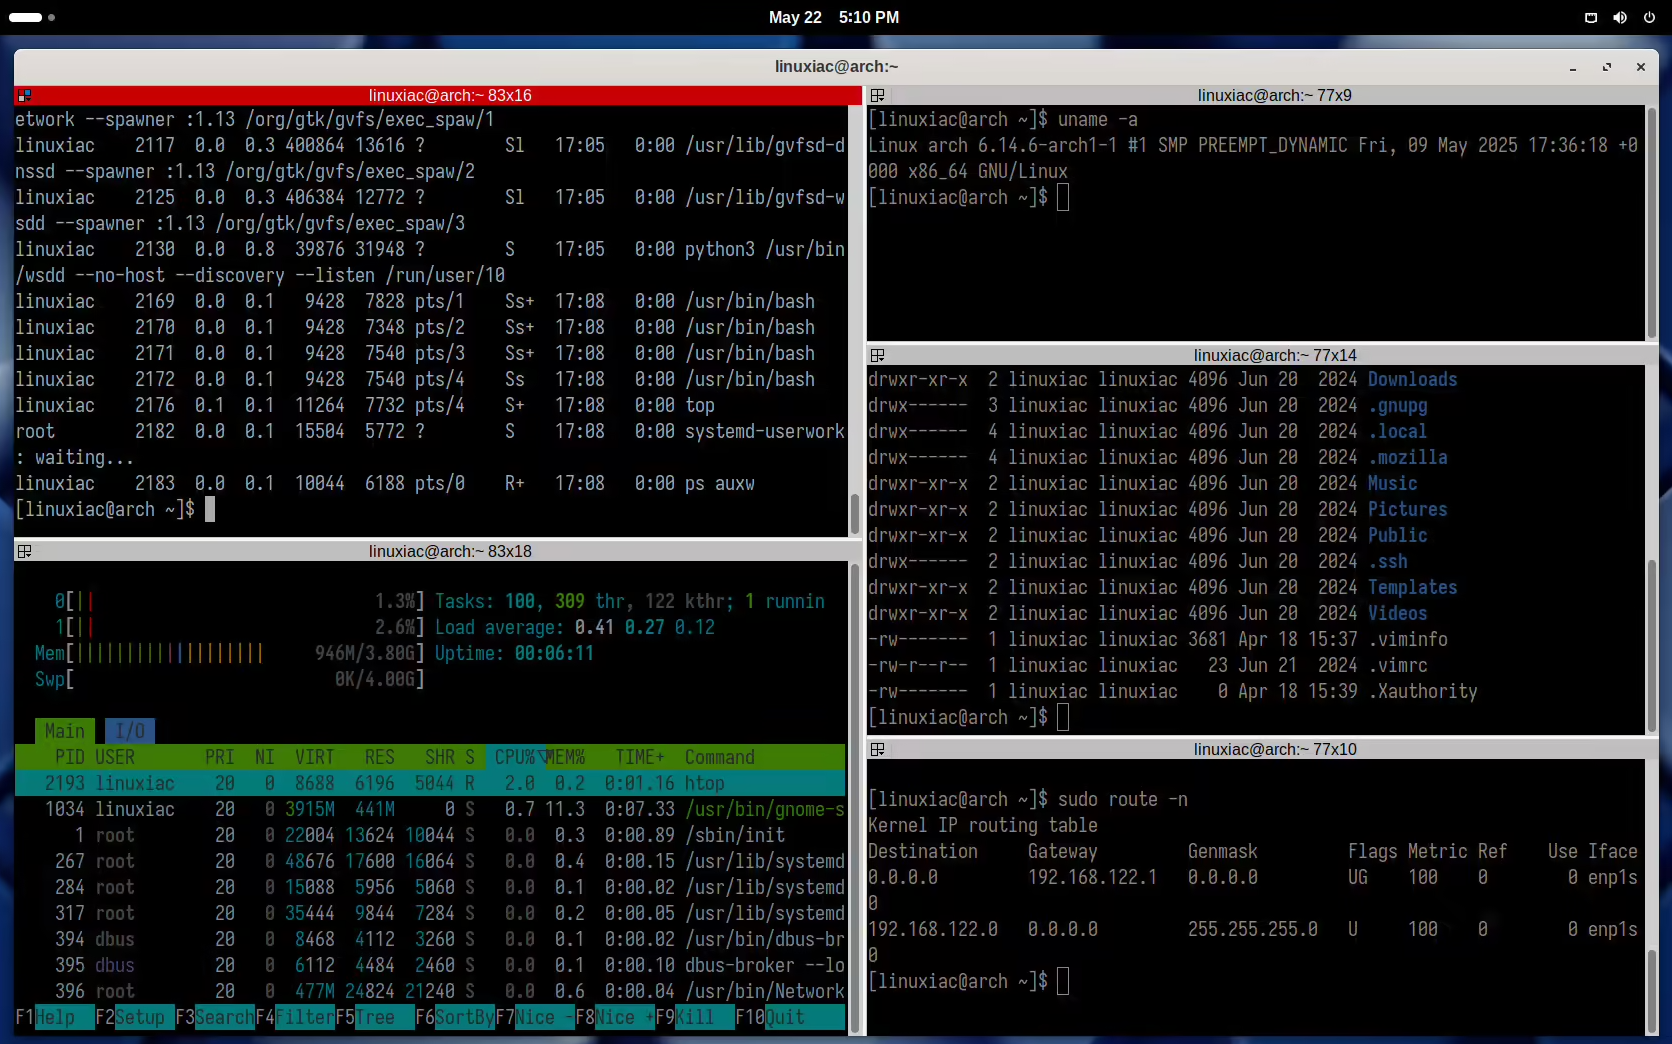Open the power menu icon in top bar

click(x=1649, y=17)
